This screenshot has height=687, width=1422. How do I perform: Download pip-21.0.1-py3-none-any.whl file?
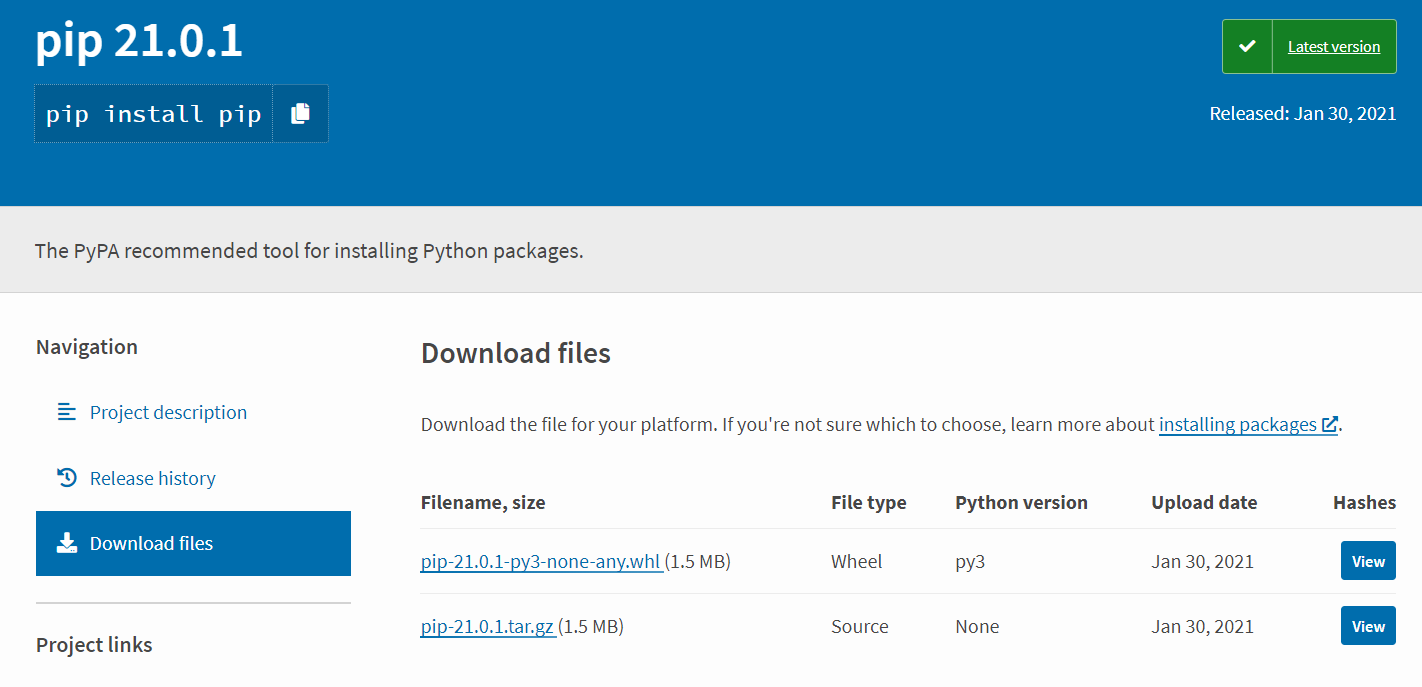pos(540,562)
